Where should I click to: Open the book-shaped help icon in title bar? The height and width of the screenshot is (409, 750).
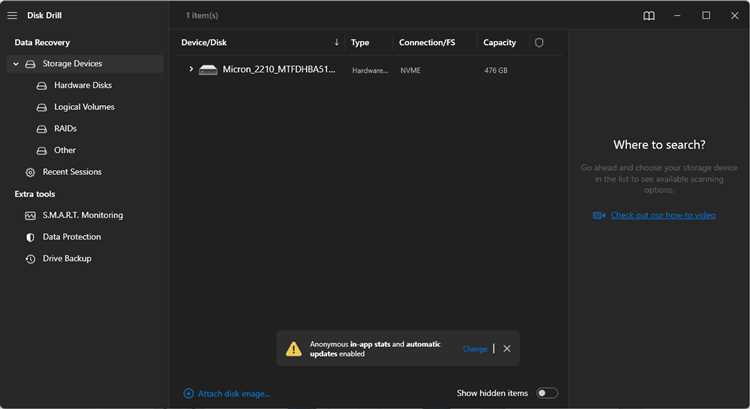[x=649, y=16]
